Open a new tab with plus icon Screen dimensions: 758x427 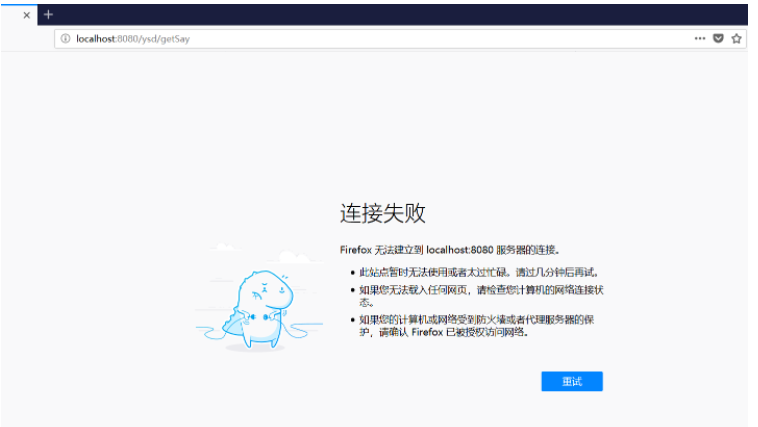pos(48,15)
